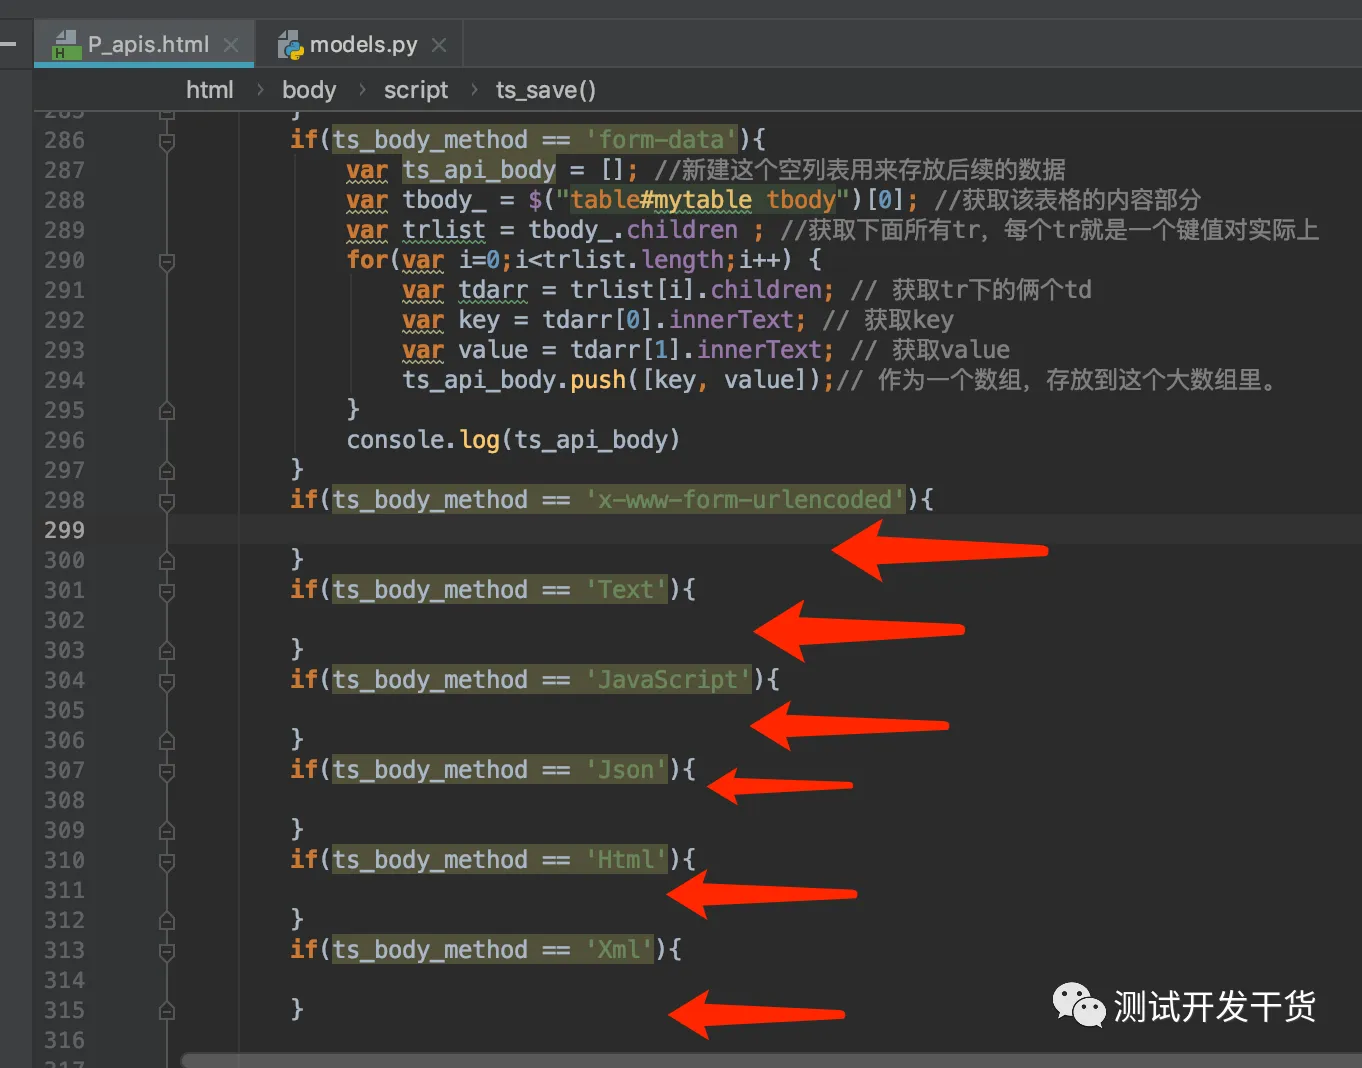
Task: Click the 'Text' string on line 301
Action: 626,590
